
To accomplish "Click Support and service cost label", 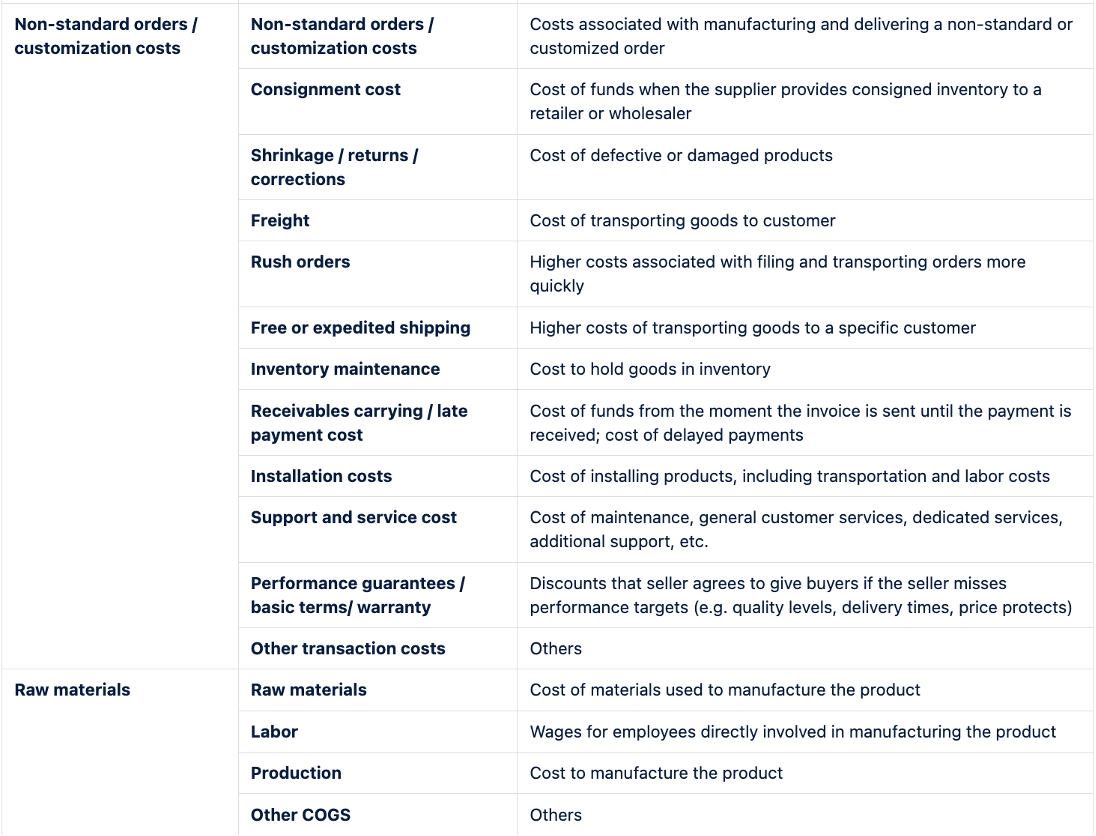I will 353,517.
